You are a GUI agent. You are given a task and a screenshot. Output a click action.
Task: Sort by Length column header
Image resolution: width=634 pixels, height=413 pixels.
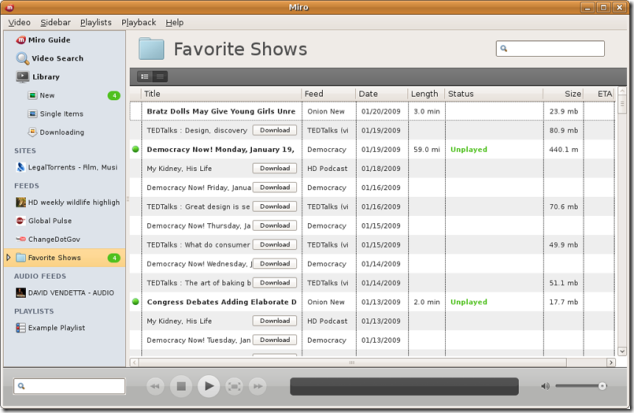[x=426, y=94]
